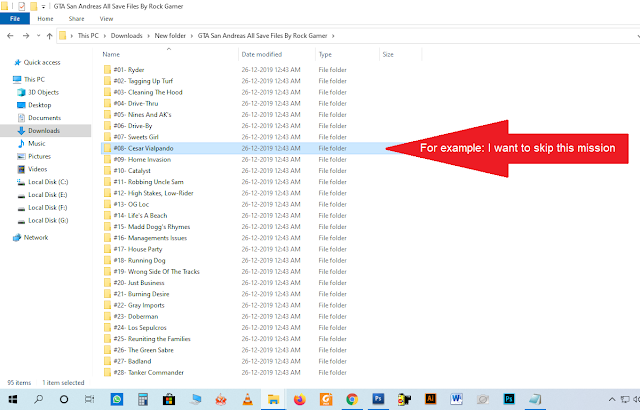Open Task View on taskbar
The image size is (640, 410).
point(89,399)
